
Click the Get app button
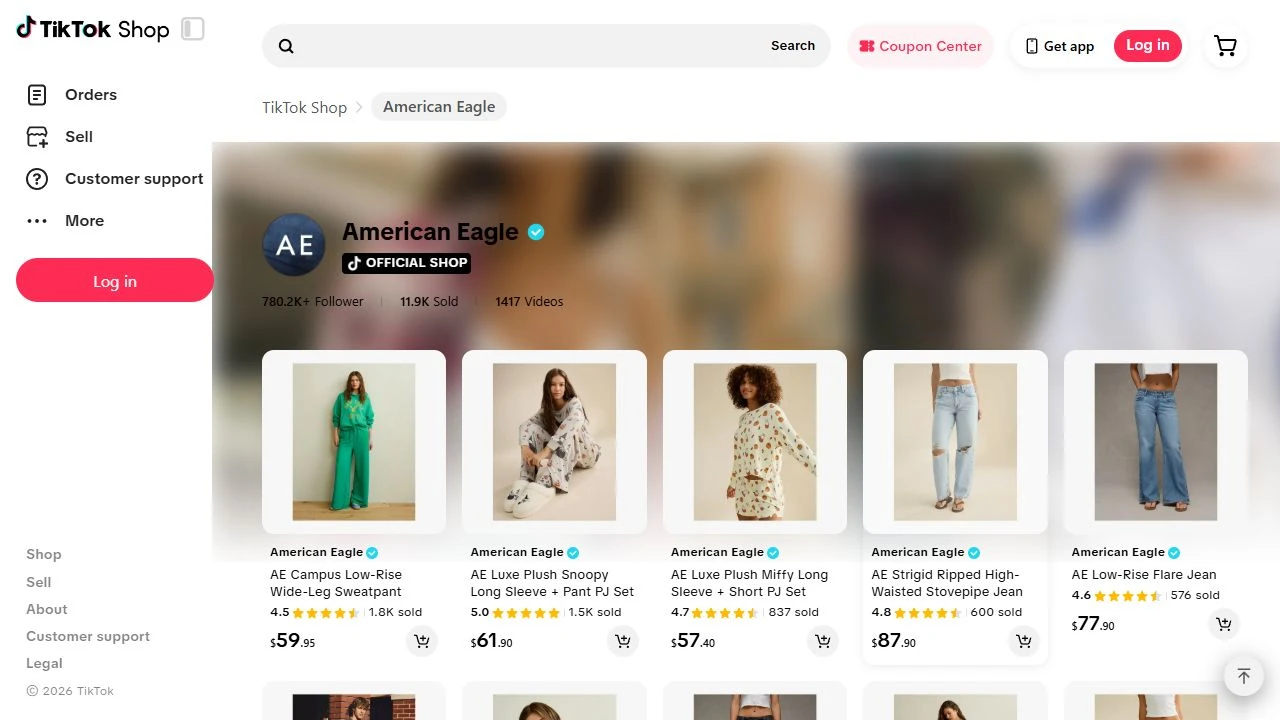(1060, 46)
